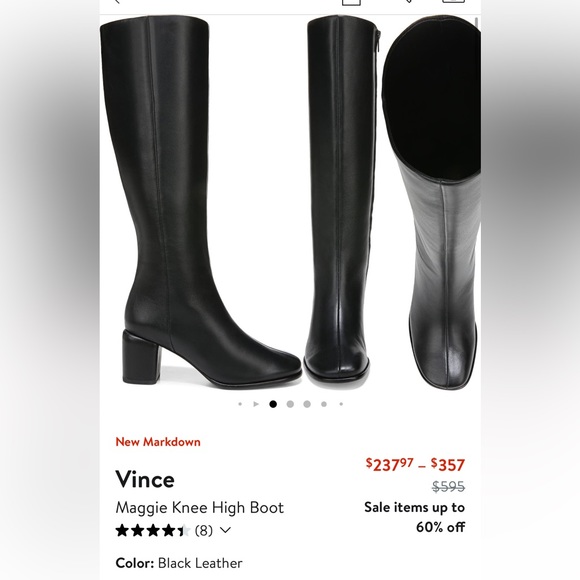Tap the first small carousel dot
The width and height of the screenshot is (580, 580).
(240, 404)
